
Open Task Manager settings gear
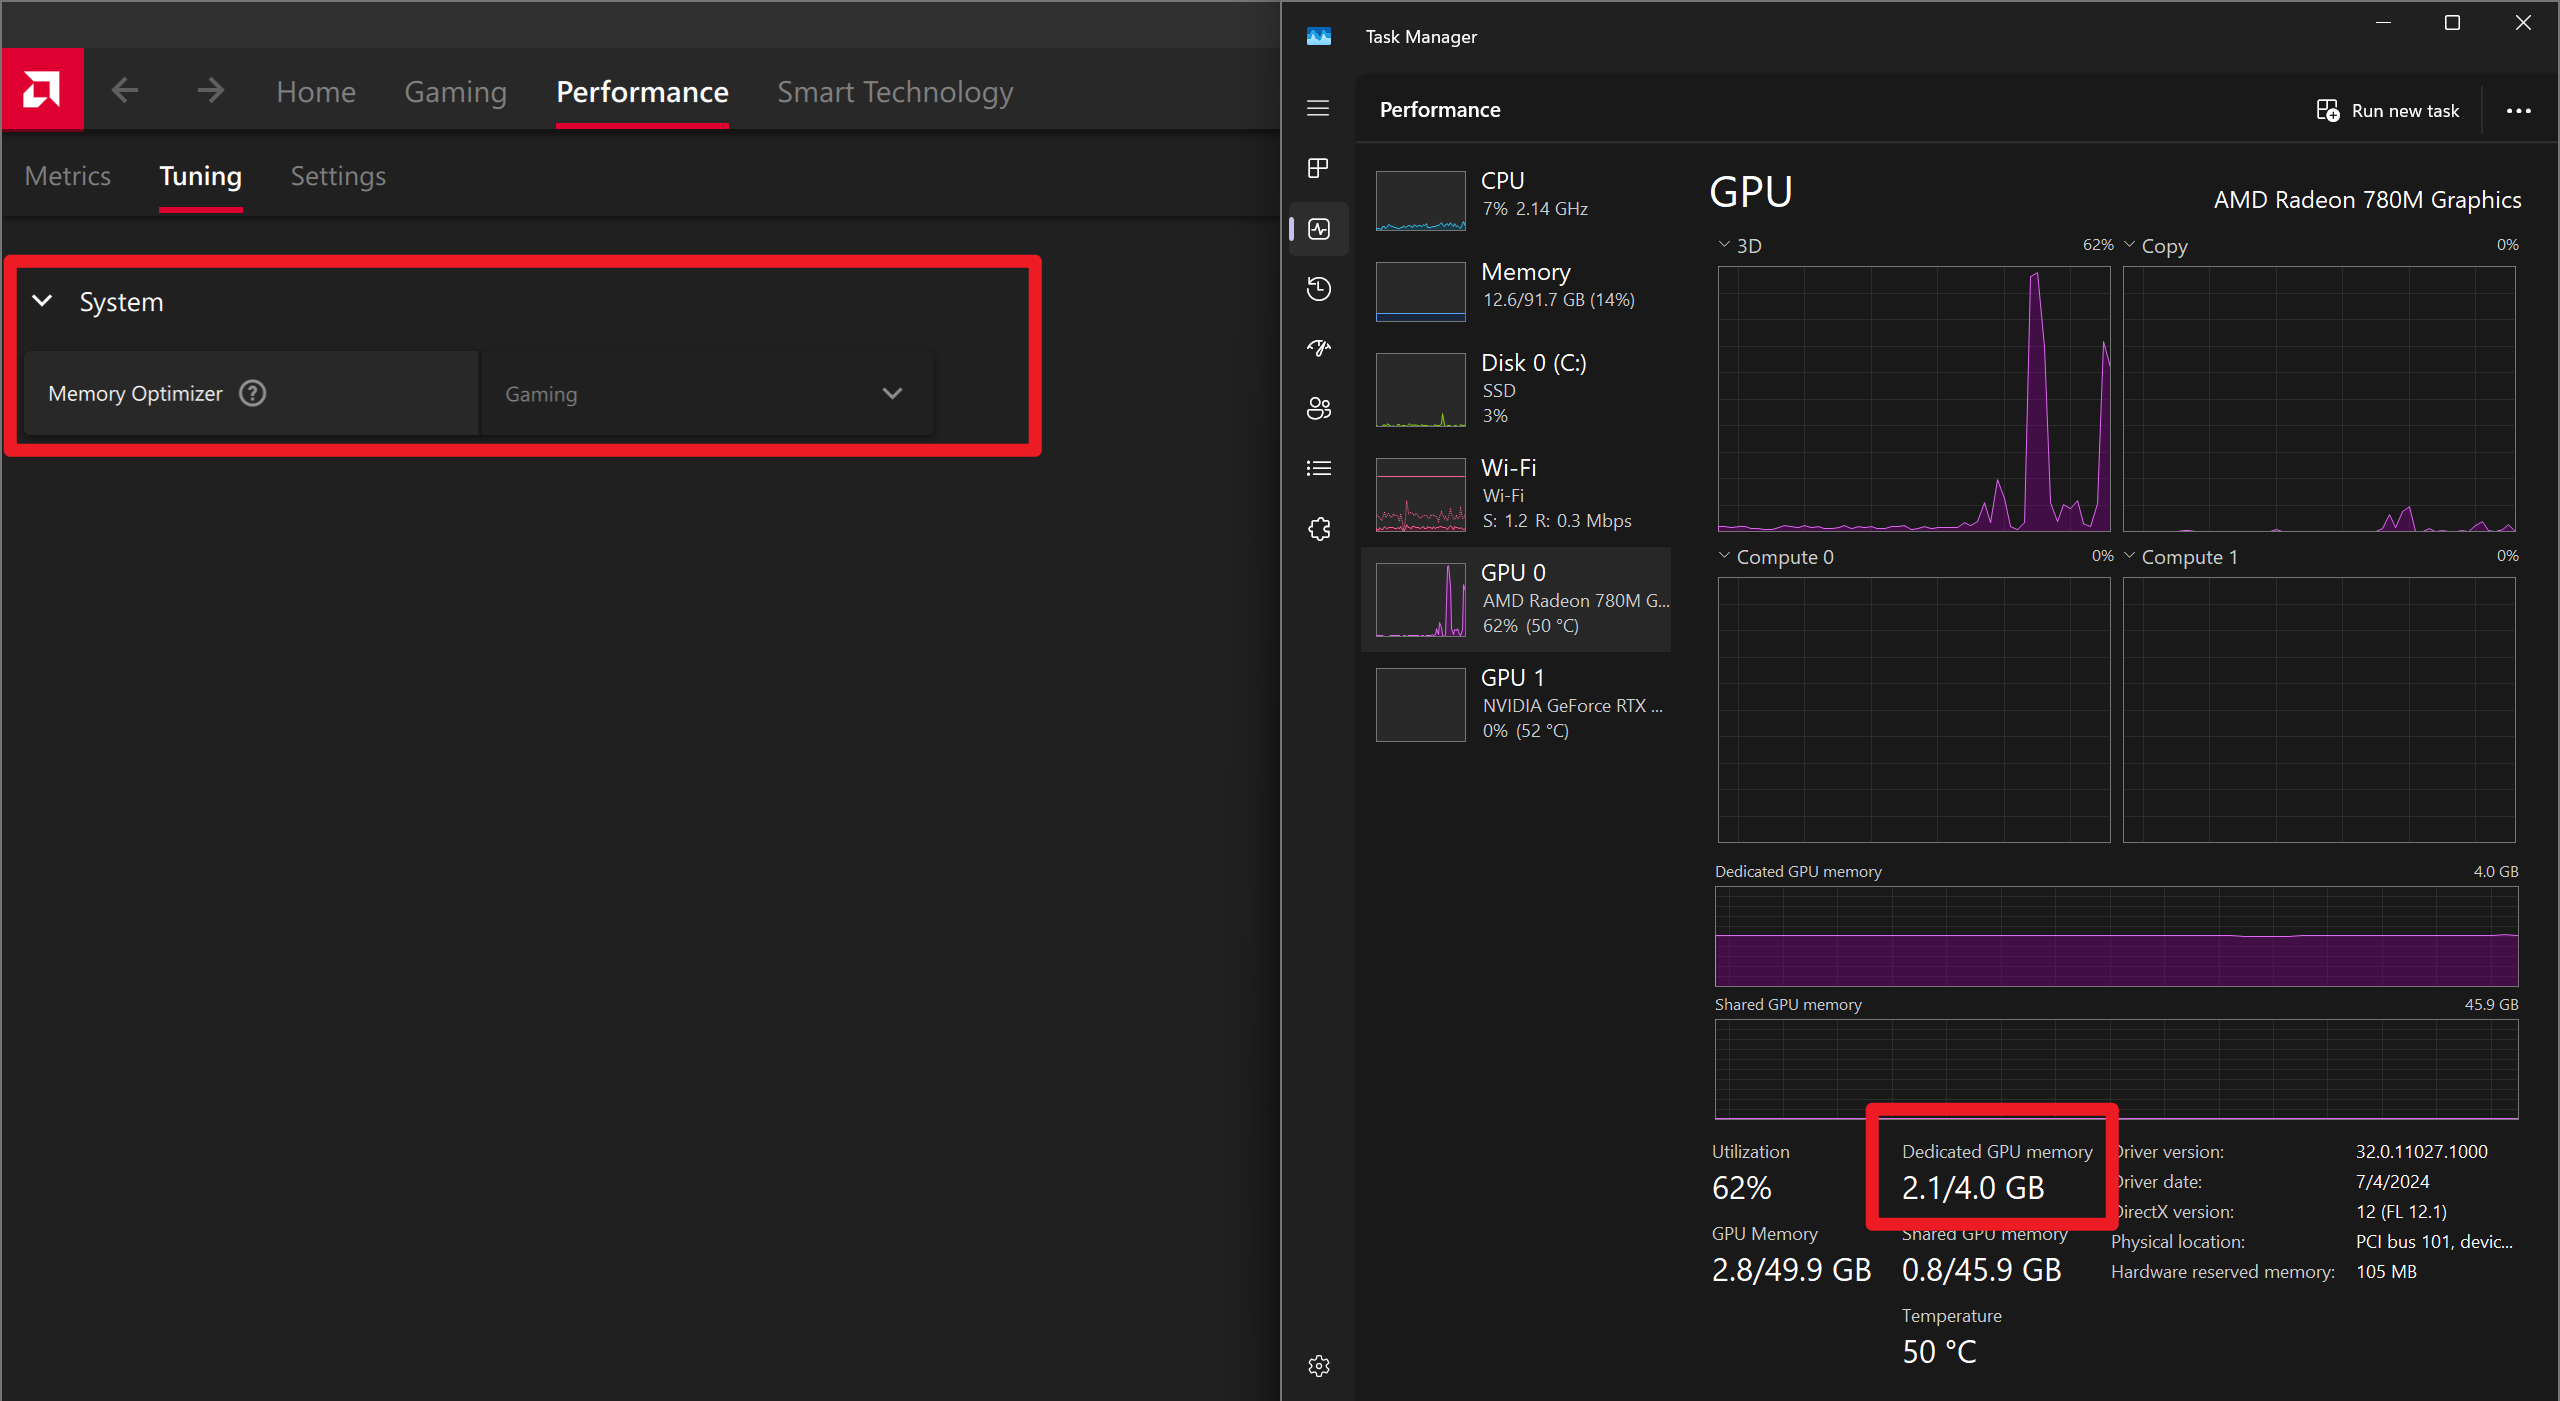tap(1318, 1366)
